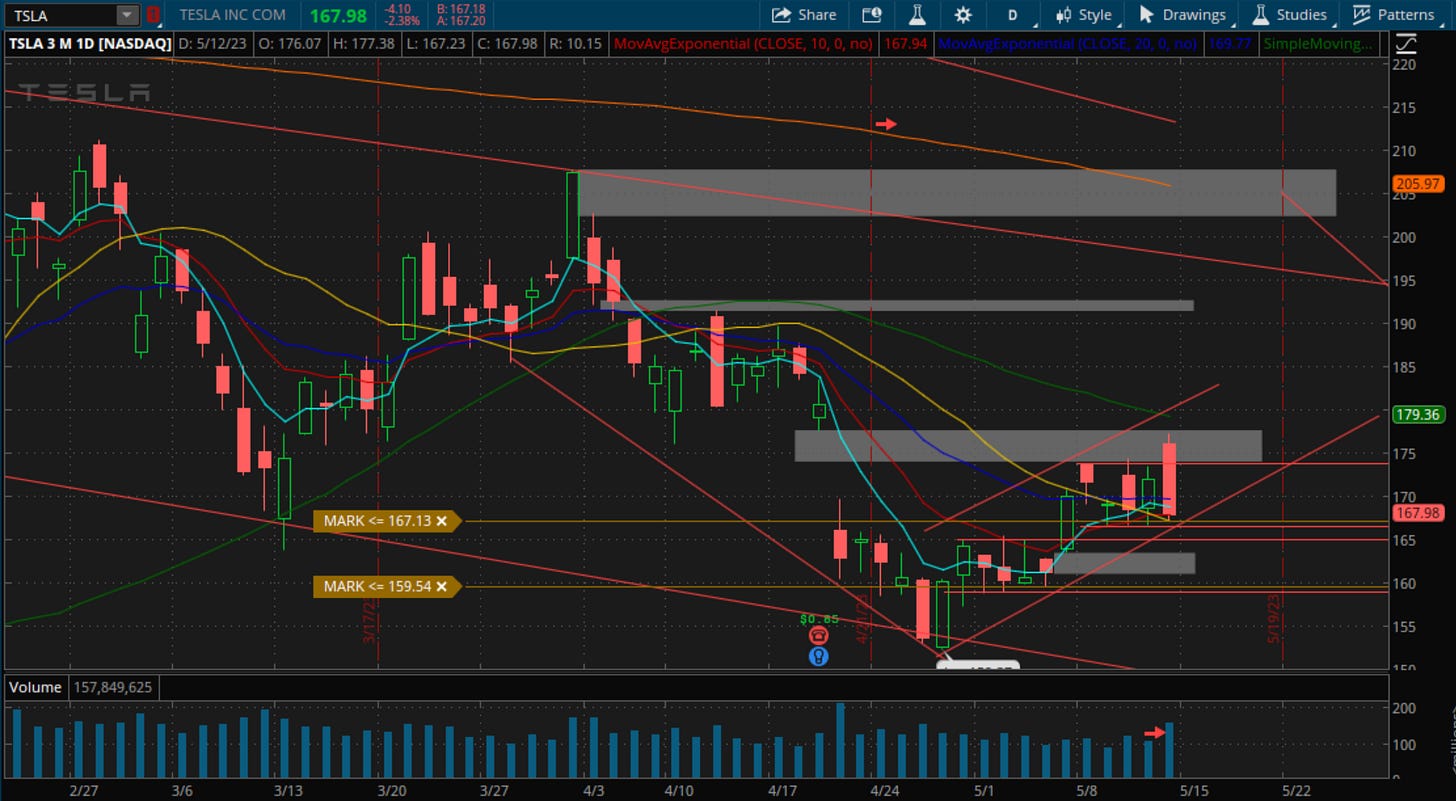Image resolution: width=1456 pixels, height=801 pixels.
Task: Select the green SimpleMoving study label
Action: [x=1317, y=44]
